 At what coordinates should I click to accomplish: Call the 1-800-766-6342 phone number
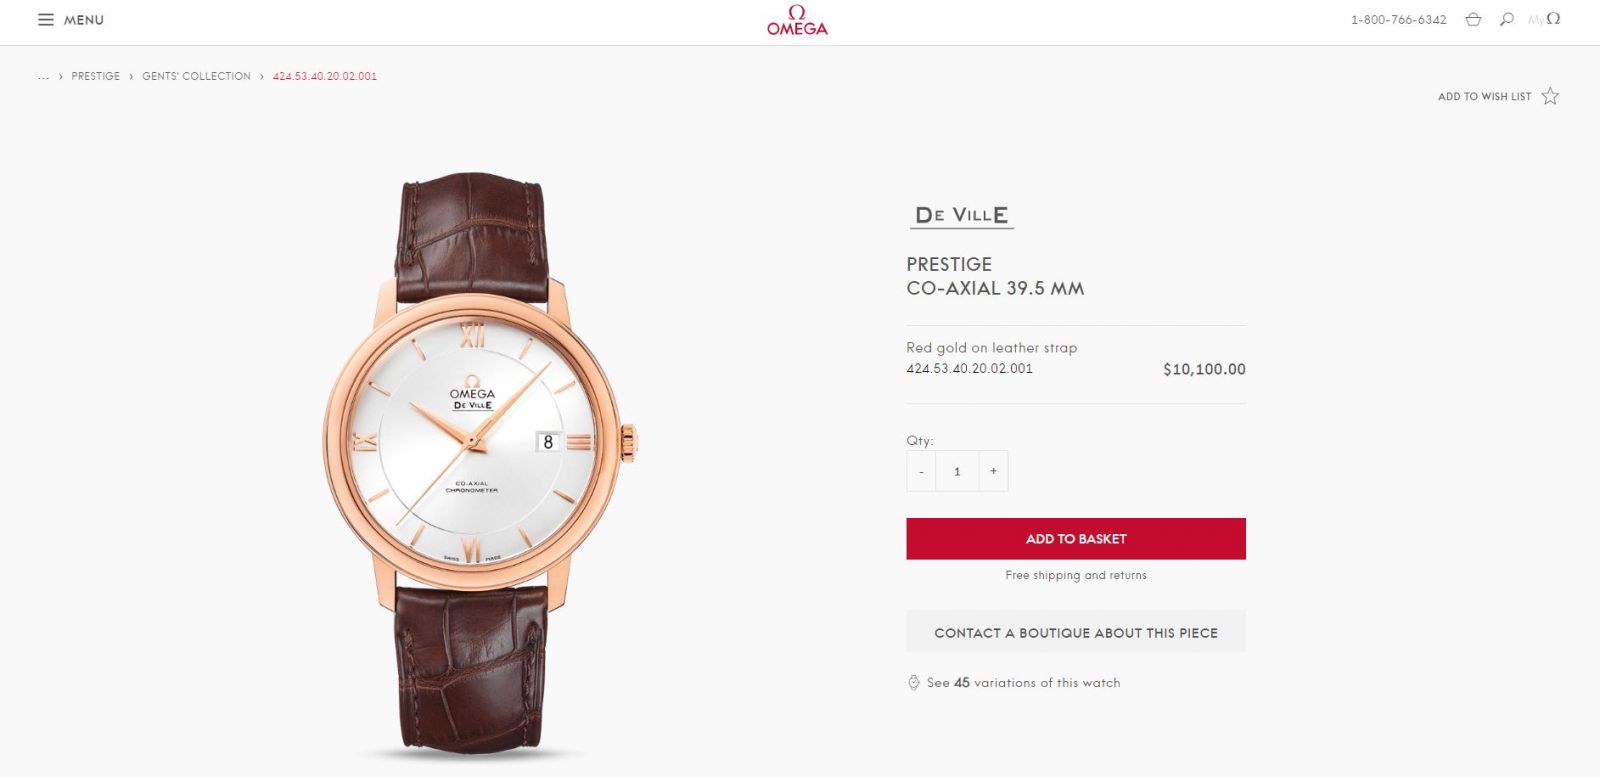coord(1398,20)
